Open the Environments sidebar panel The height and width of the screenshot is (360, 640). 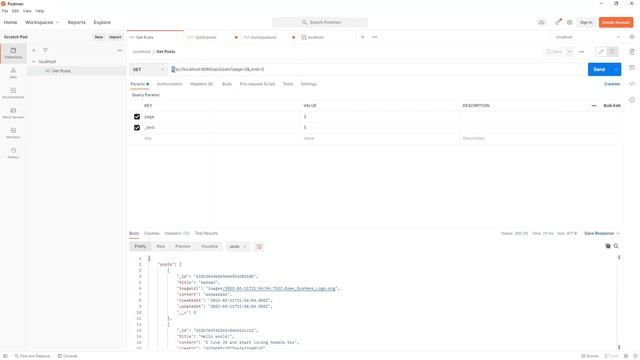click(13, 93)
